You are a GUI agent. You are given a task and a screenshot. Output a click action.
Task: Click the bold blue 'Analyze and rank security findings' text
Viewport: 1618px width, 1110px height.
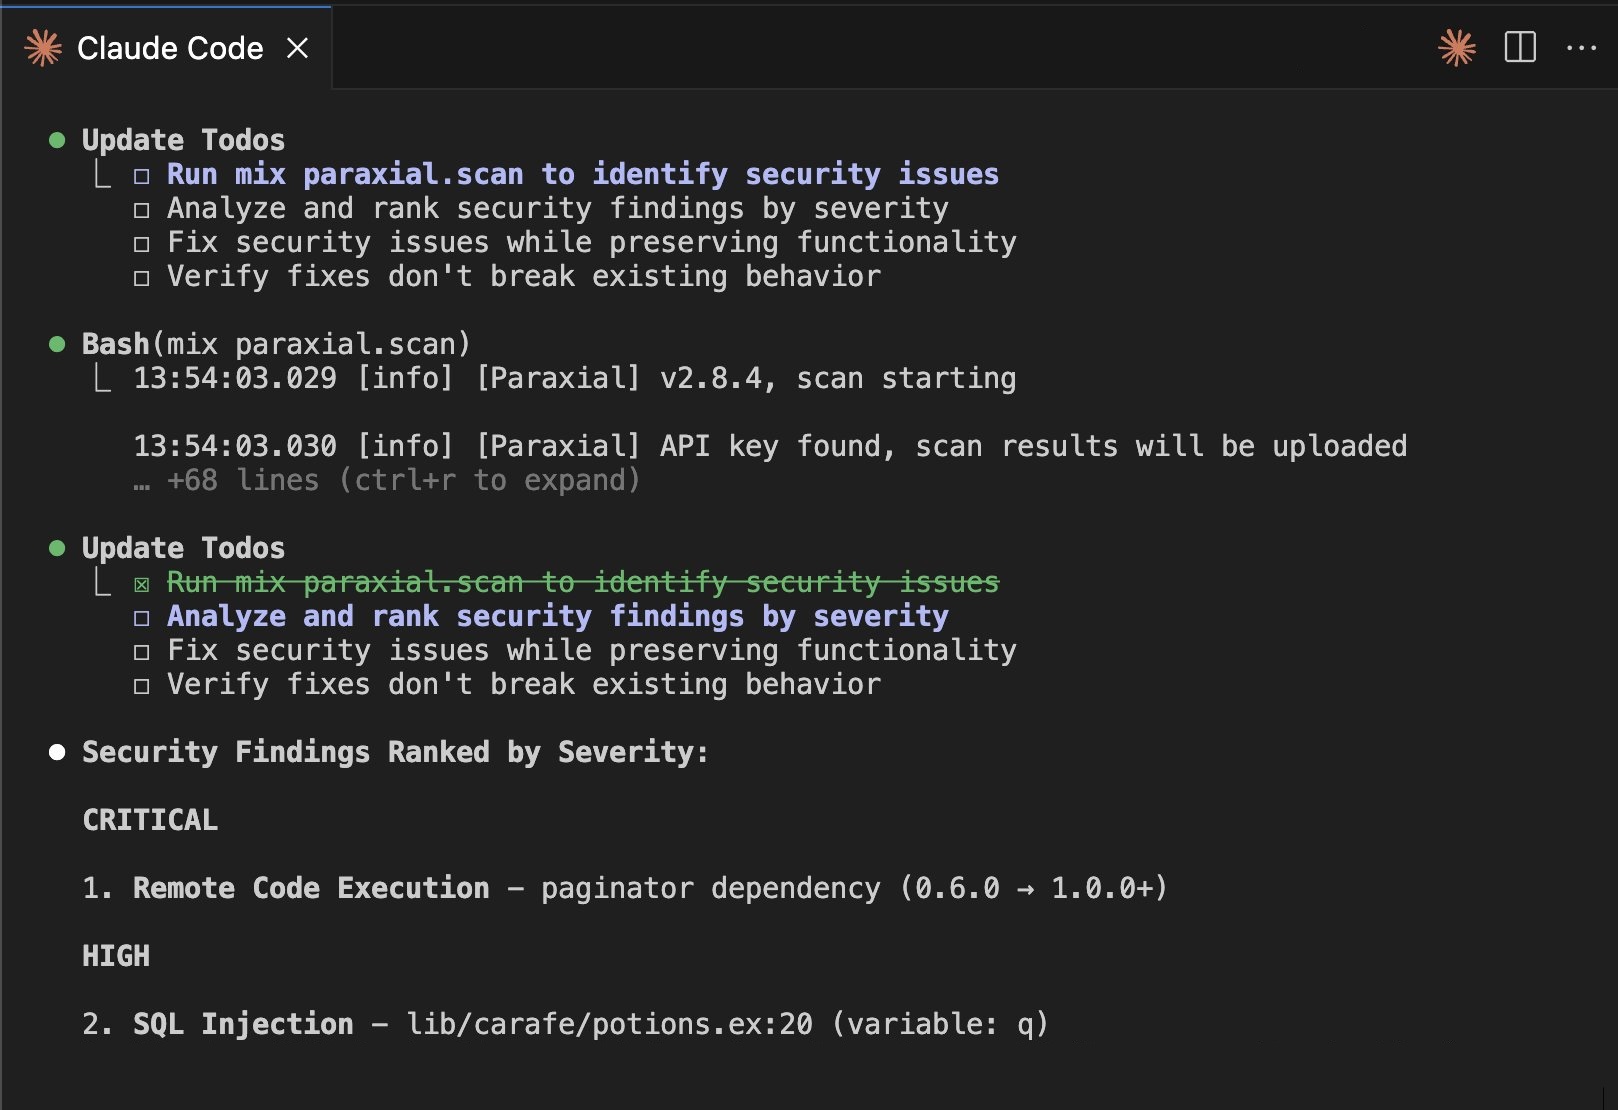pyautogui.click(x=558, y=616)
